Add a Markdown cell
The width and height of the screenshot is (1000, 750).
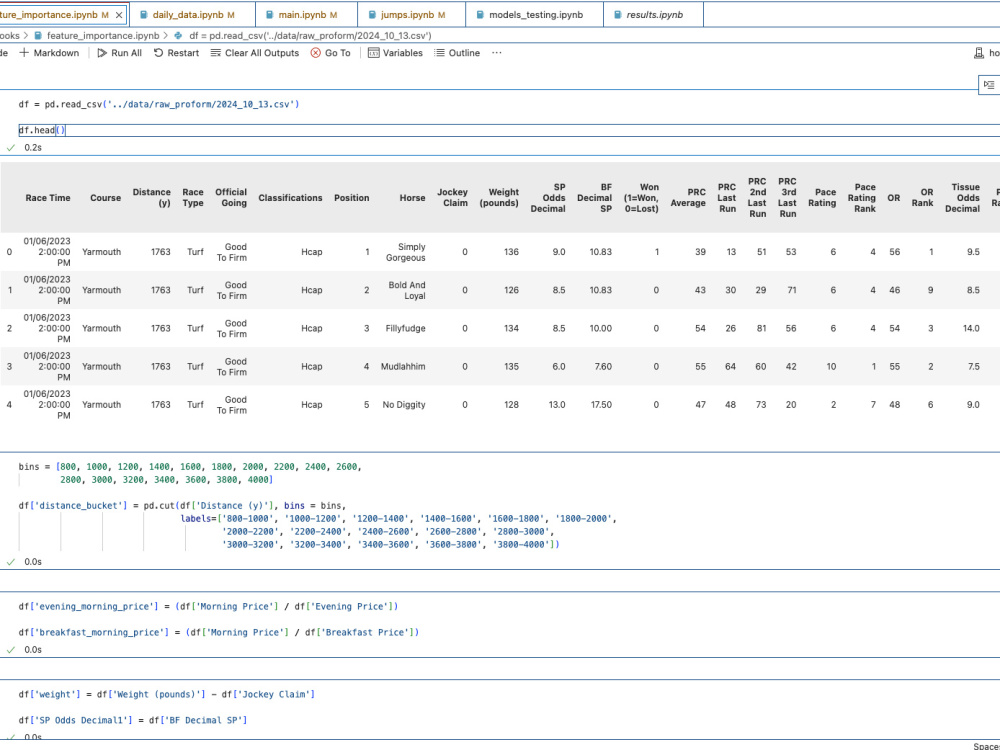49,53
